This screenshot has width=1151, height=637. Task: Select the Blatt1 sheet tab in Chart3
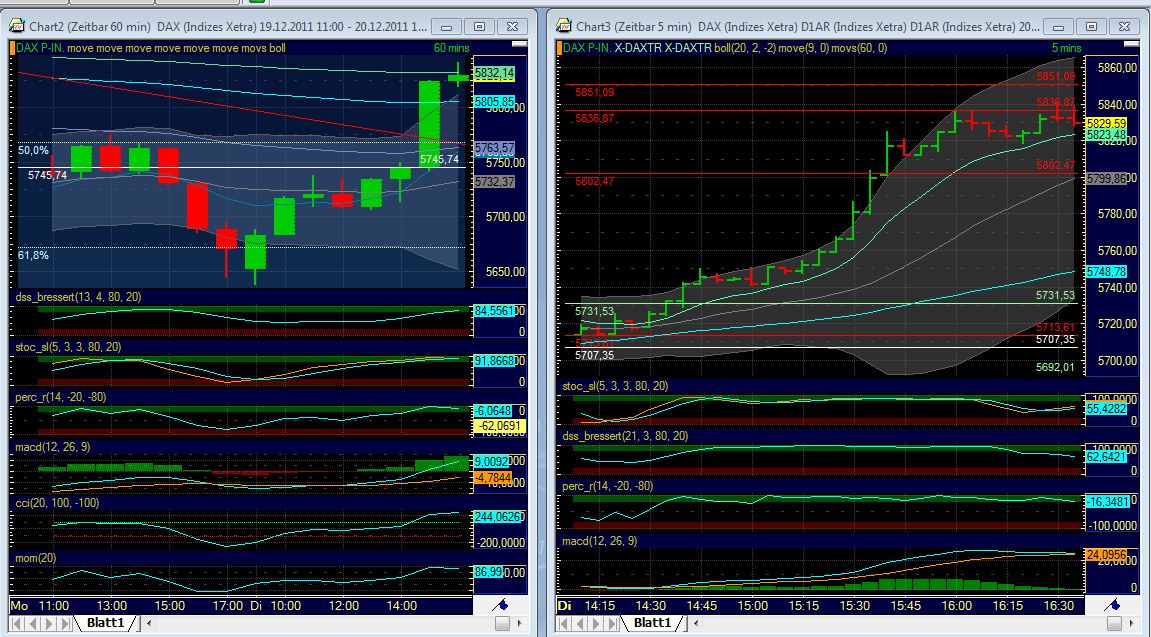(651, 622)
